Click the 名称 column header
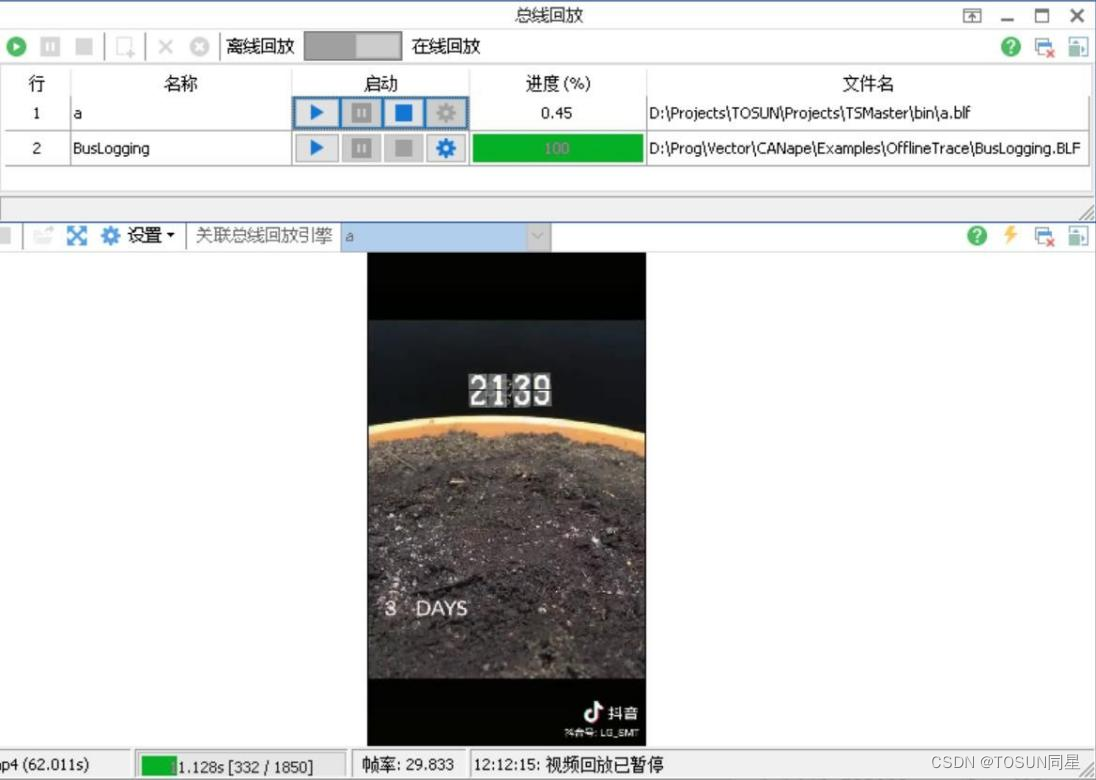The width and height of the screenshot is (1096, 780). (180, 83)
